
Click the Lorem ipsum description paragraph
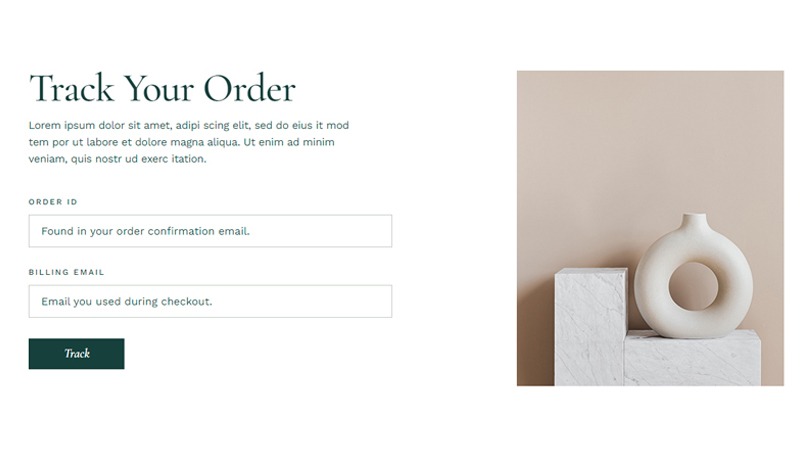click(x=189, y=142)
